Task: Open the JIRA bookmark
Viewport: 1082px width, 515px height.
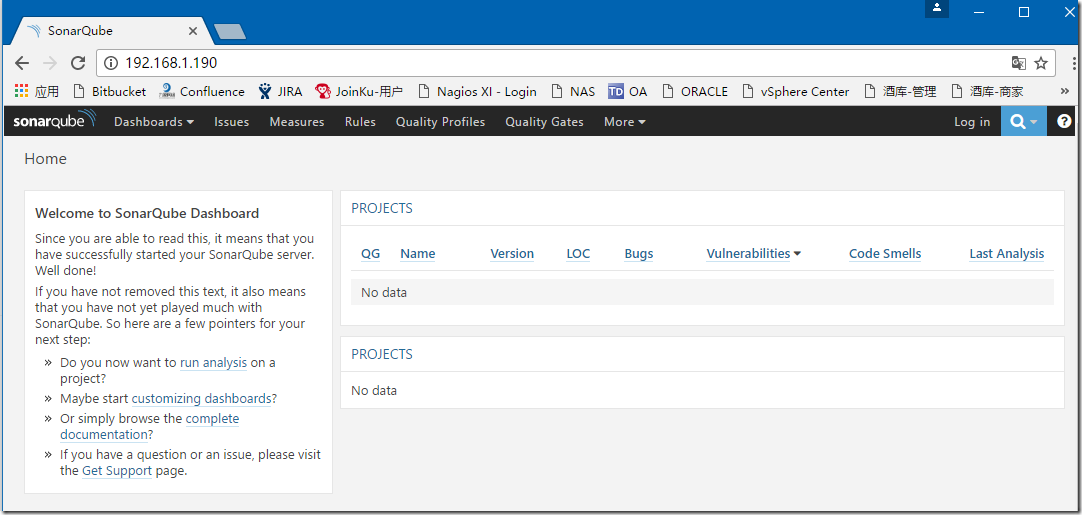Action: coord(280,91)
